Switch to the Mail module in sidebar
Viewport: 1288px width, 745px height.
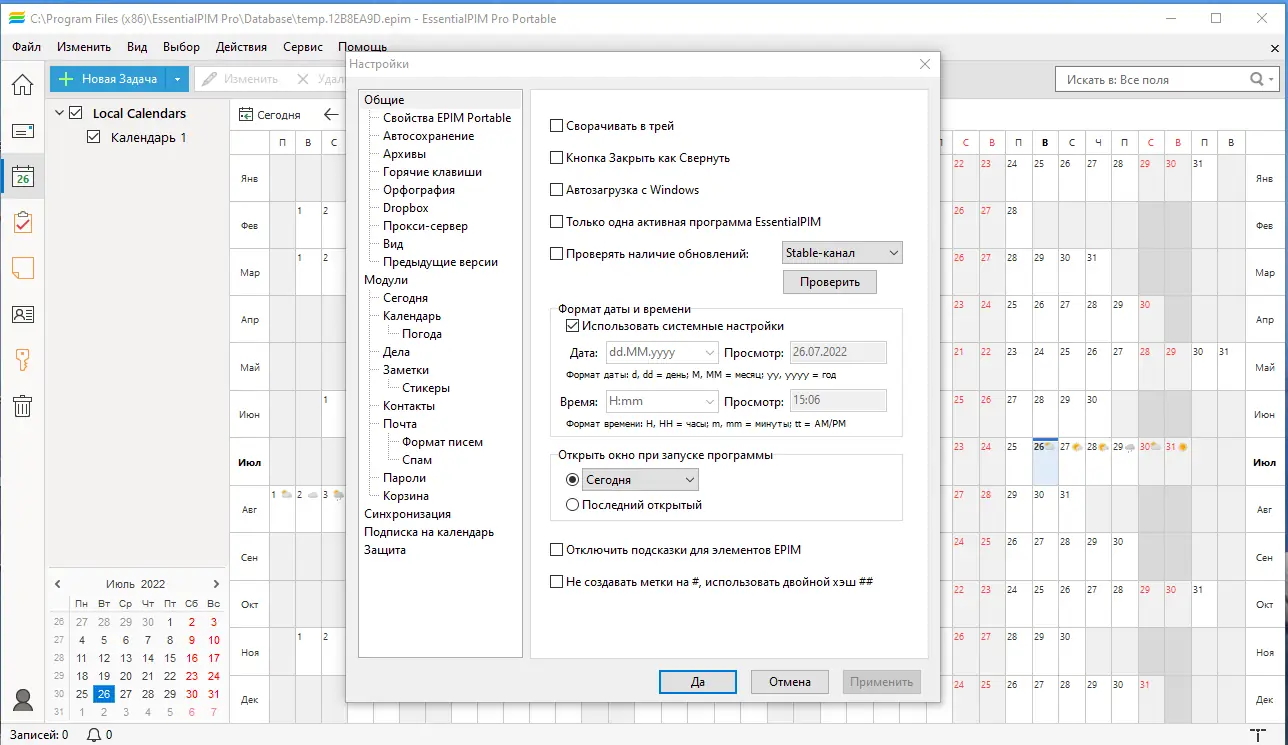tap(22, 131)
